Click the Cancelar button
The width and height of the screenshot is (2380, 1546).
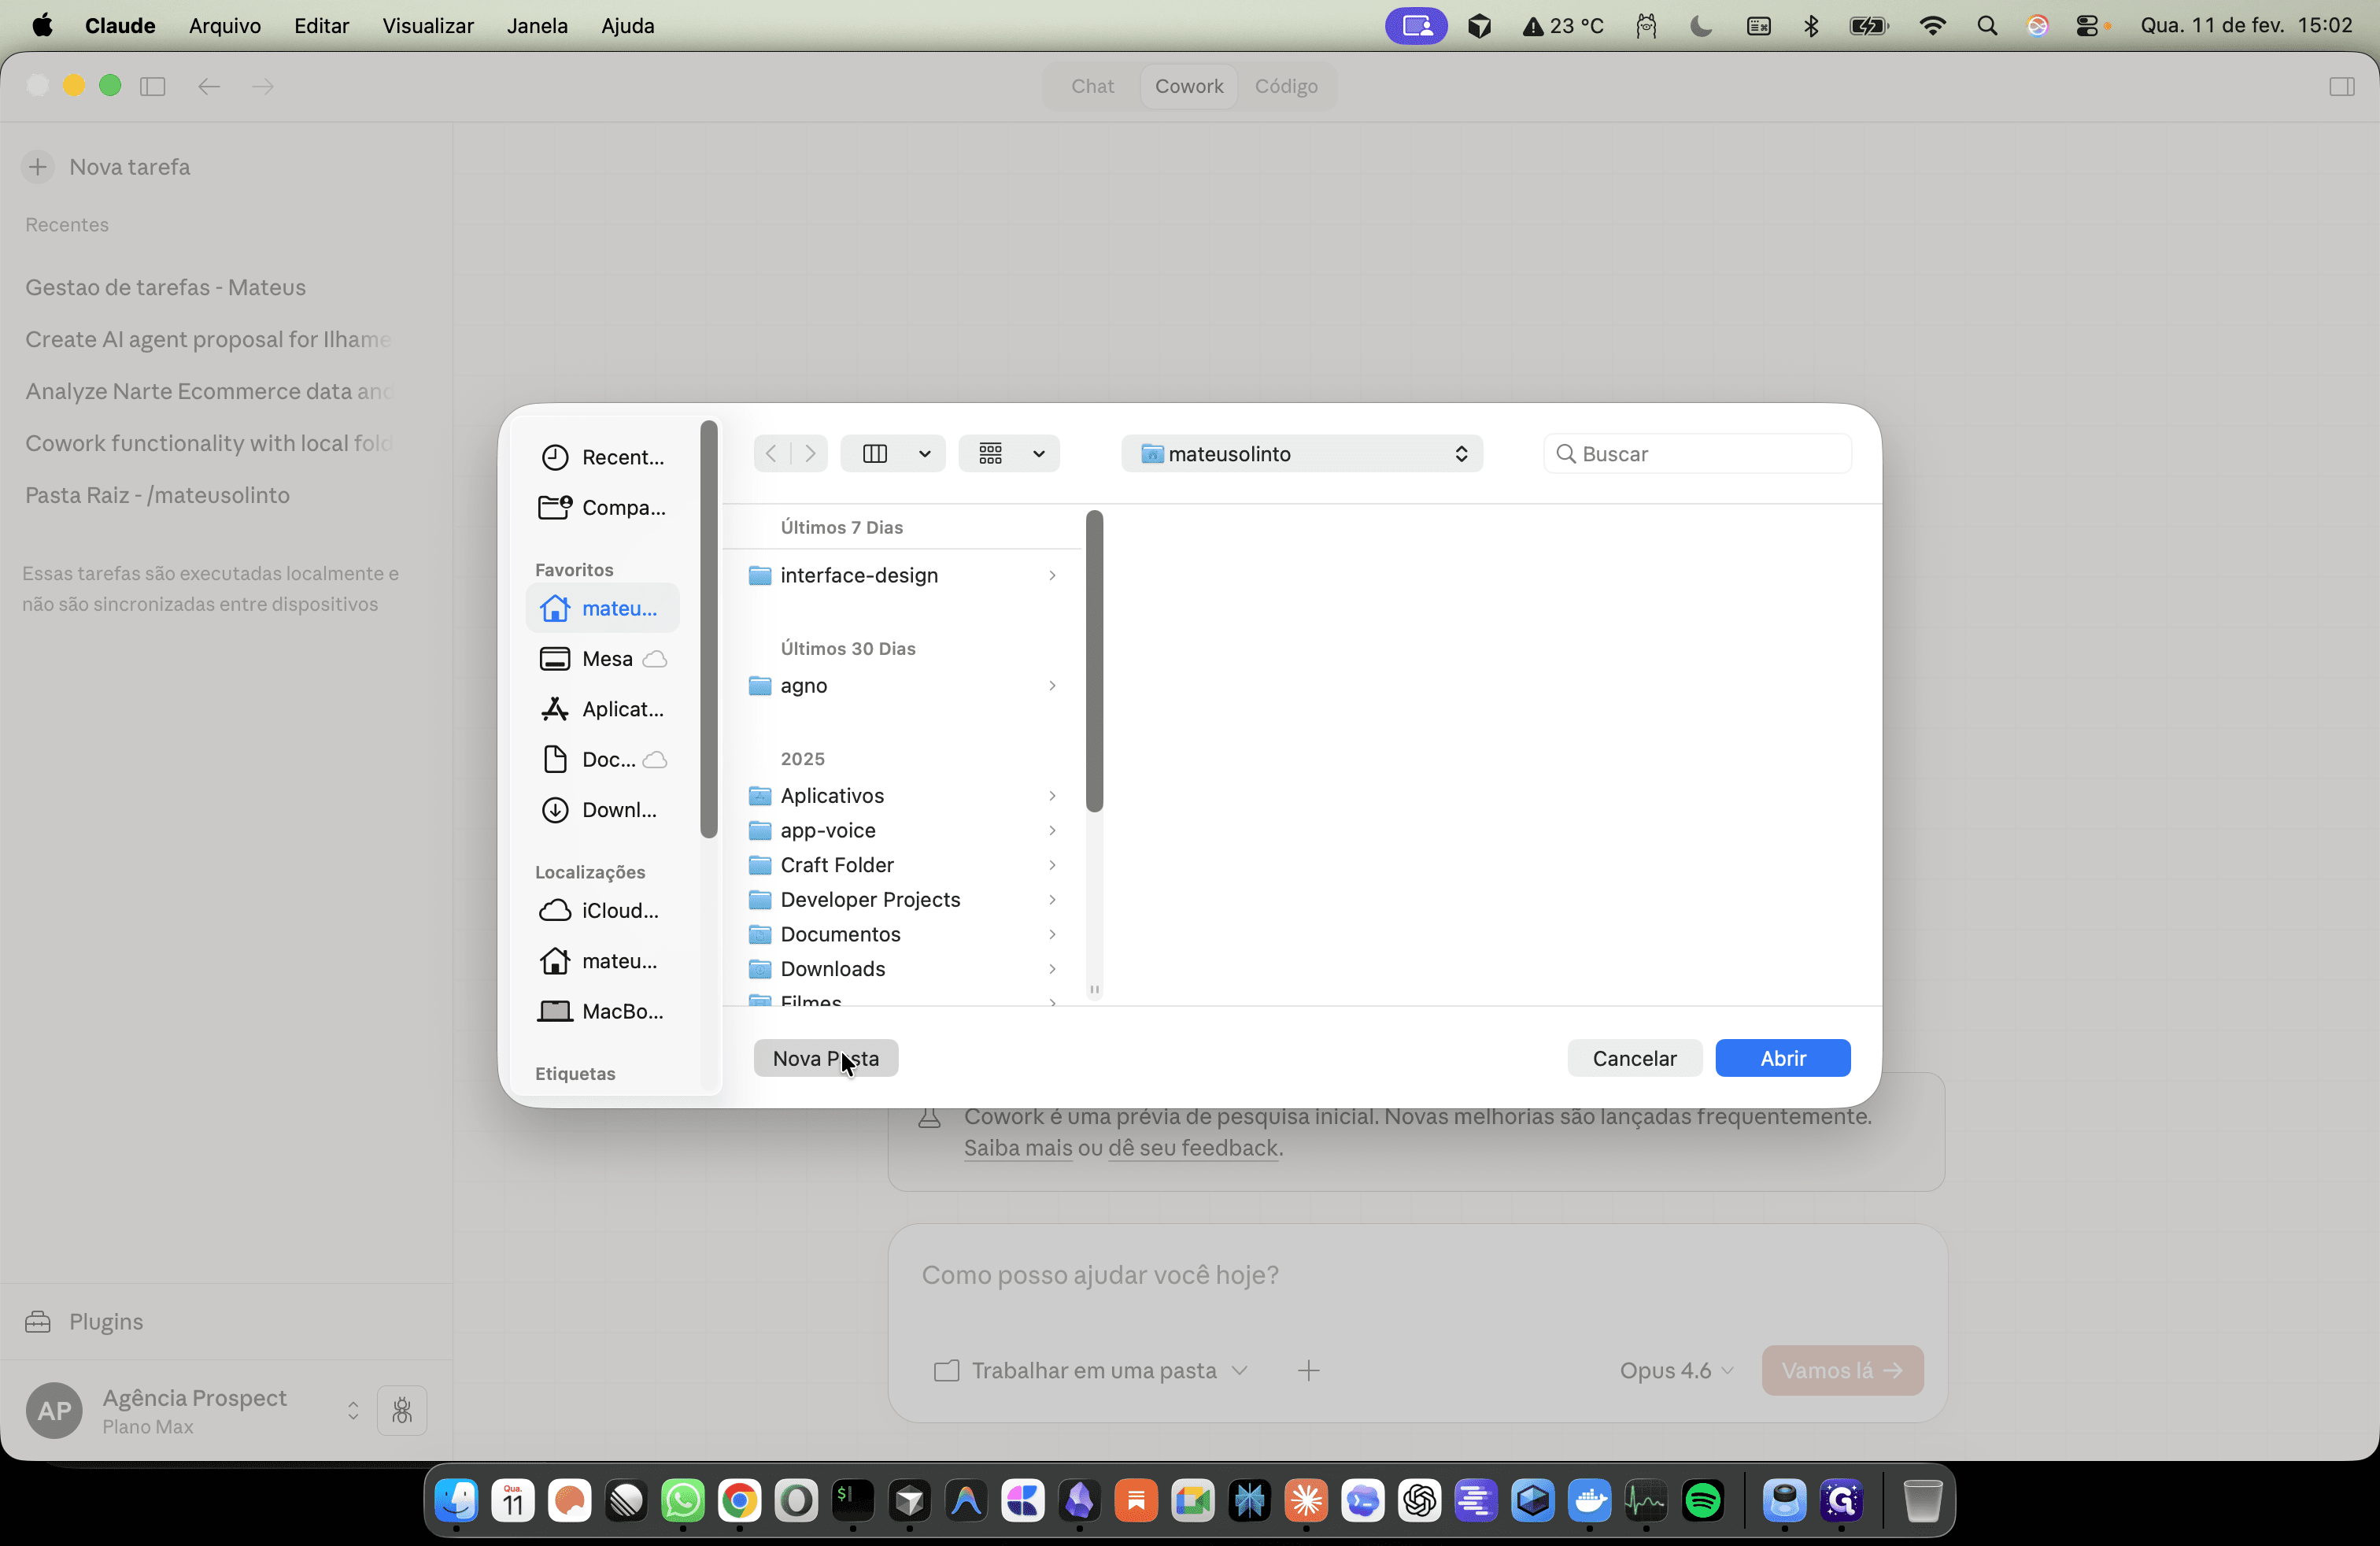[x=1634, y=1058]
